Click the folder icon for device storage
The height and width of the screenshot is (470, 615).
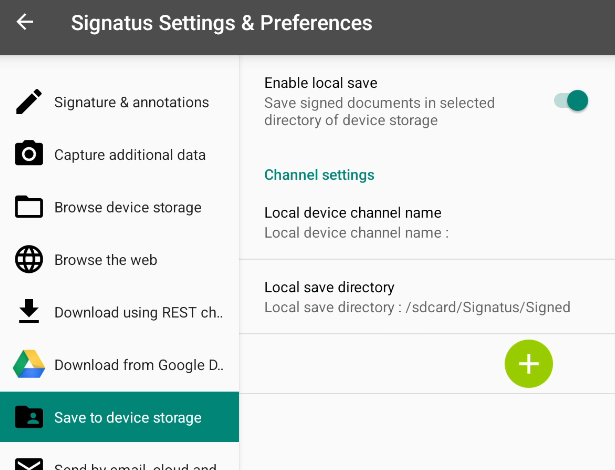(29, 207)
